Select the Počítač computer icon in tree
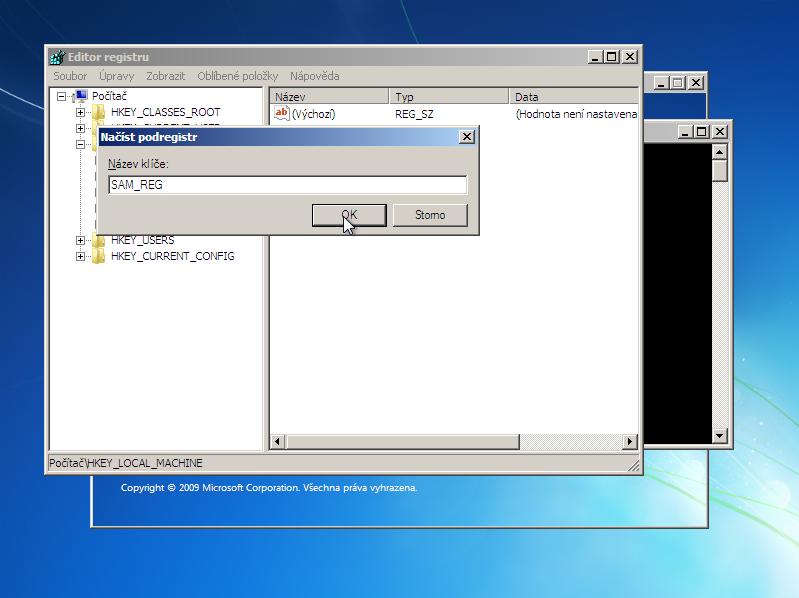The image size is (799, 598). (79, 96)
